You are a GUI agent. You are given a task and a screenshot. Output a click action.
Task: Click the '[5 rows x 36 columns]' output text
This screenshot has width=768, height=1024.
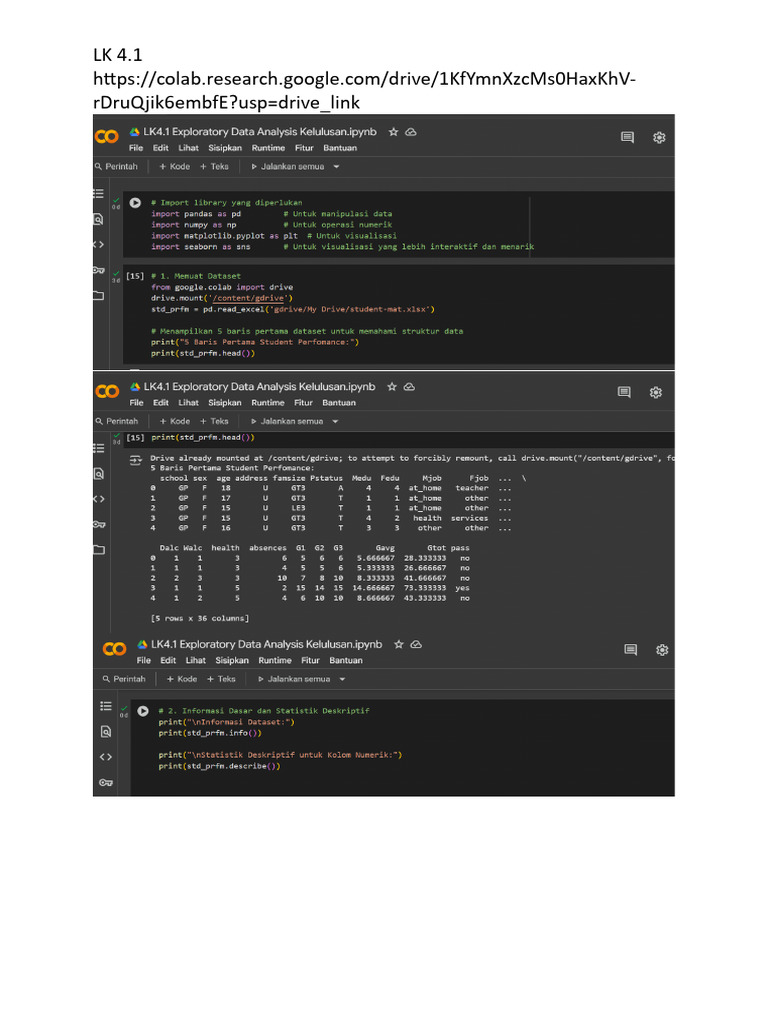click(200, 618)
